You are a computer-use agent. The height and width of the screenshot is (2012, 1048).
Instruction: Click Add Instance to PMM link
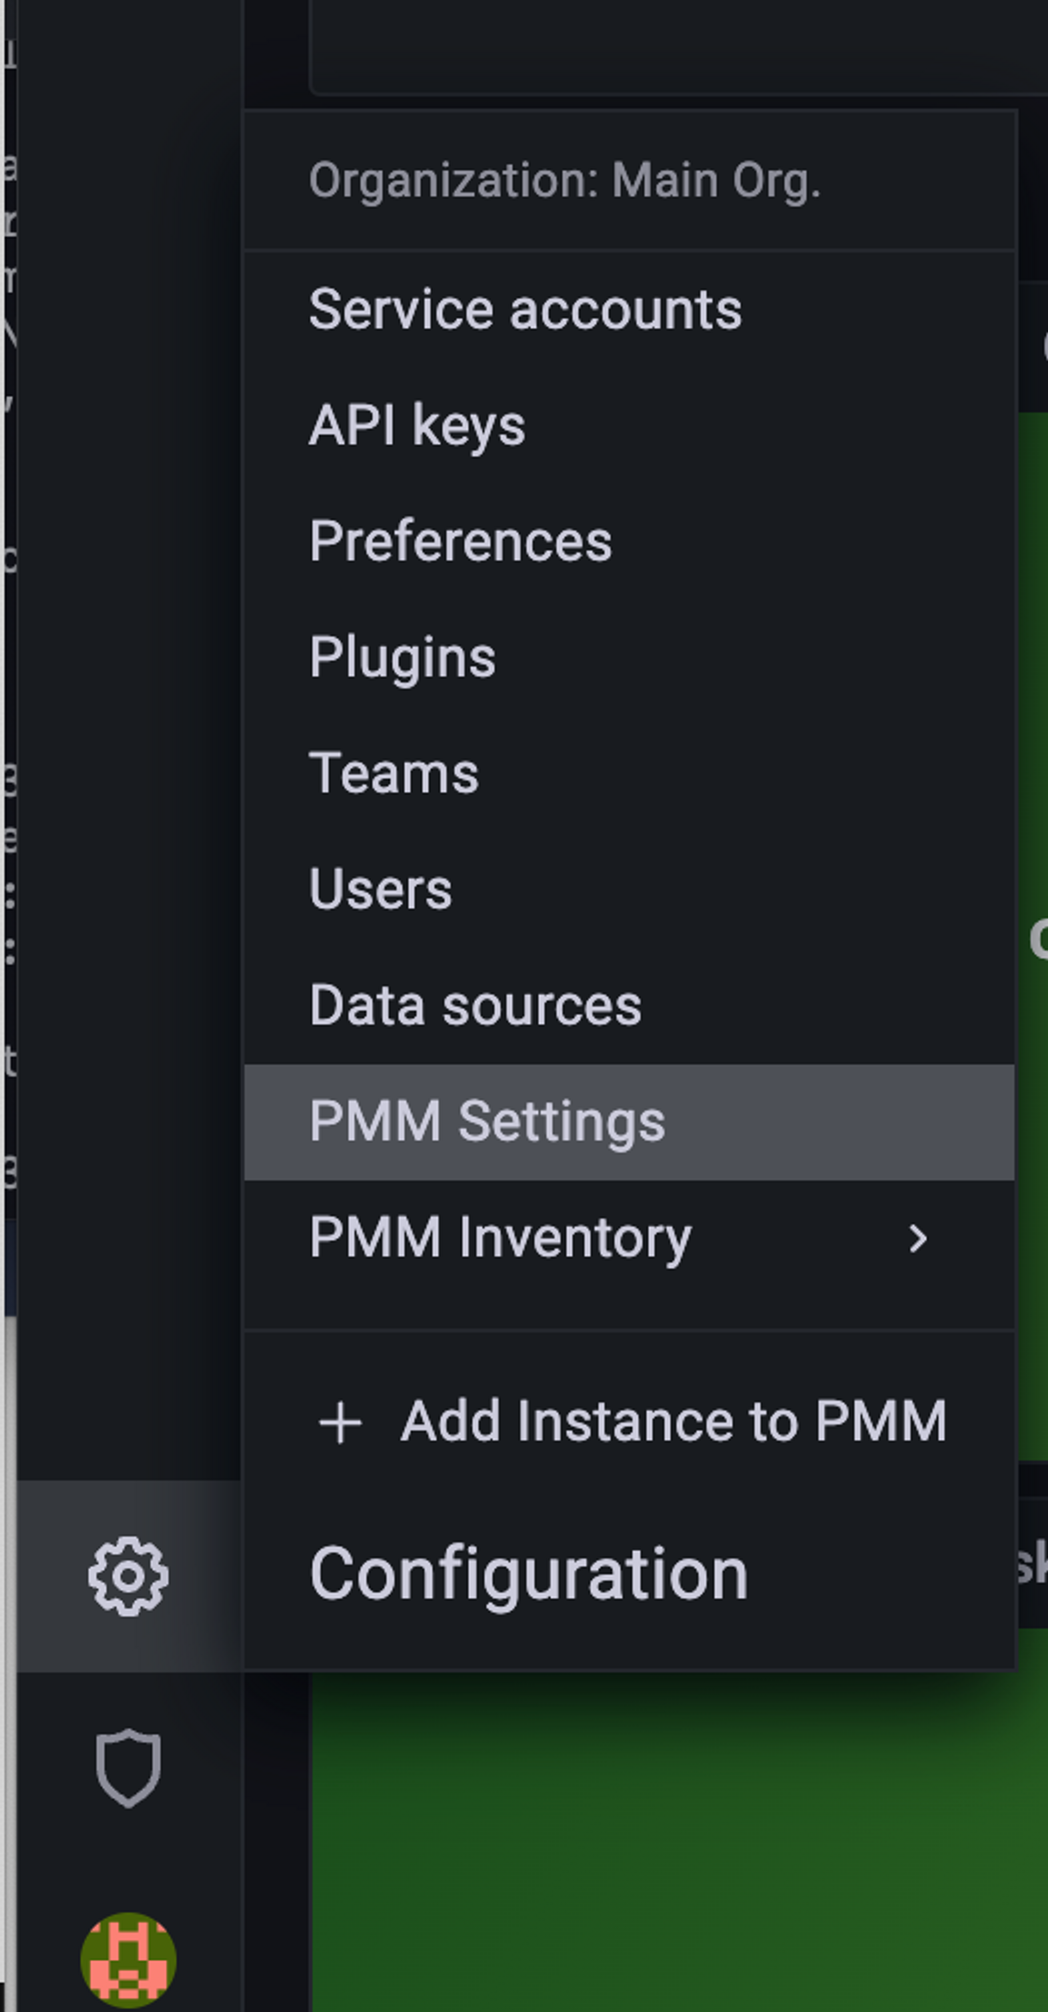click(x=674, y=1421)
